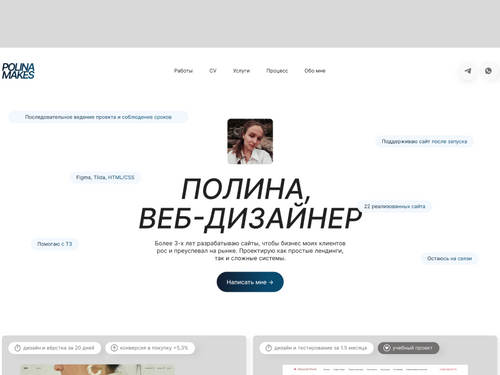Click the timer icon beside «дизайн и тестирование»
This screenshot has height=375, width=500.
point(268,348)
